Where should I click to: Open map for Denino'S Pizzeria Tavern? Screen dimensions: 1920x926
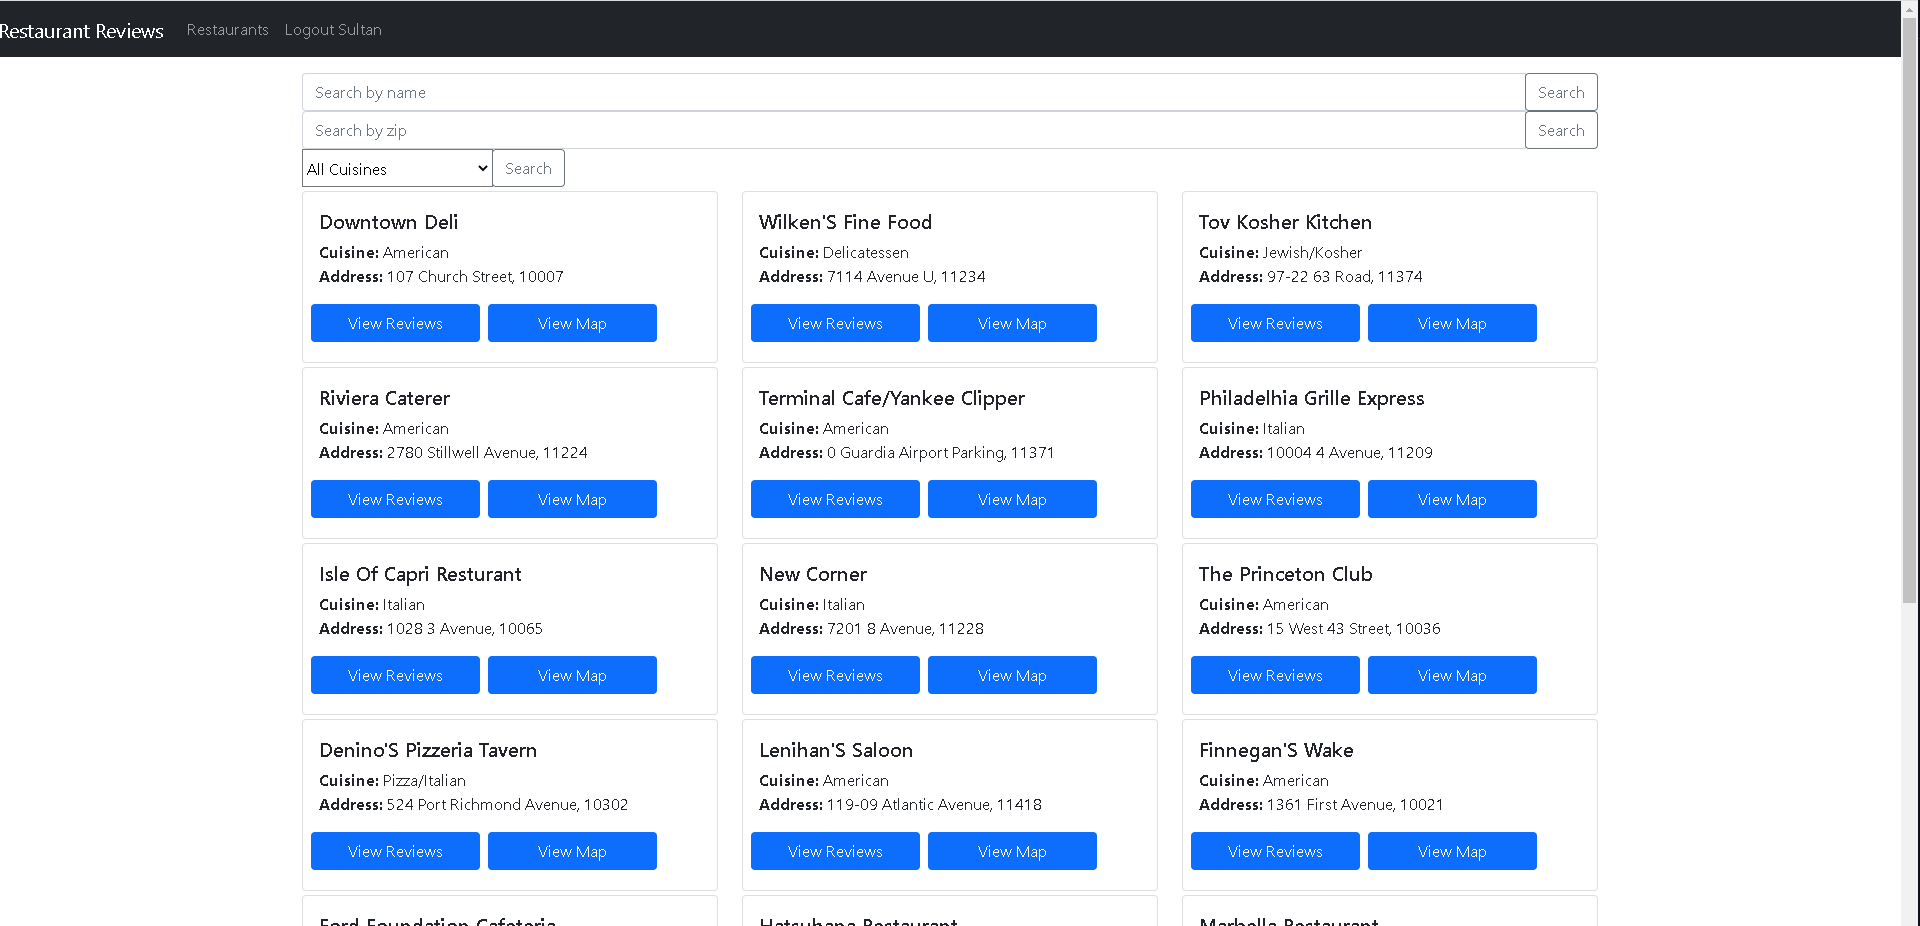572,851
